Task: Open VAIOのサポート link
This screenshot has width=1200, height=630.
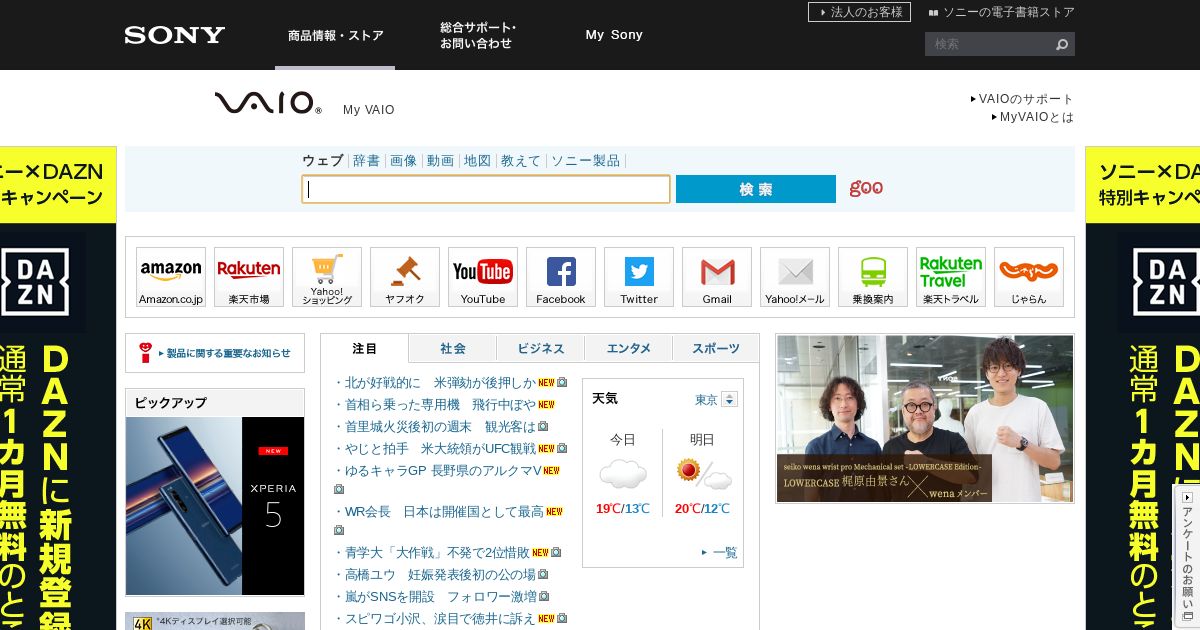Action: point(1022,99)
